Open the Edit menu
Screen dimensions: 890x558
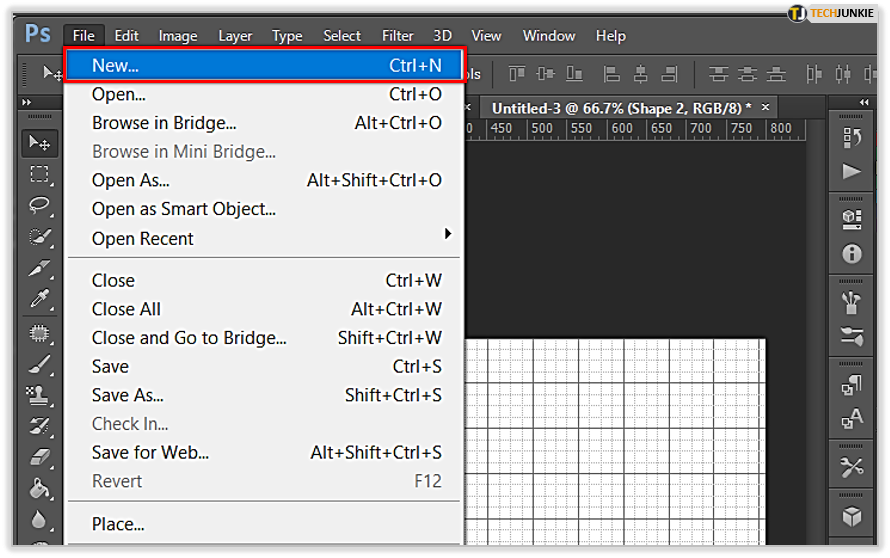[x=126, y=36]
